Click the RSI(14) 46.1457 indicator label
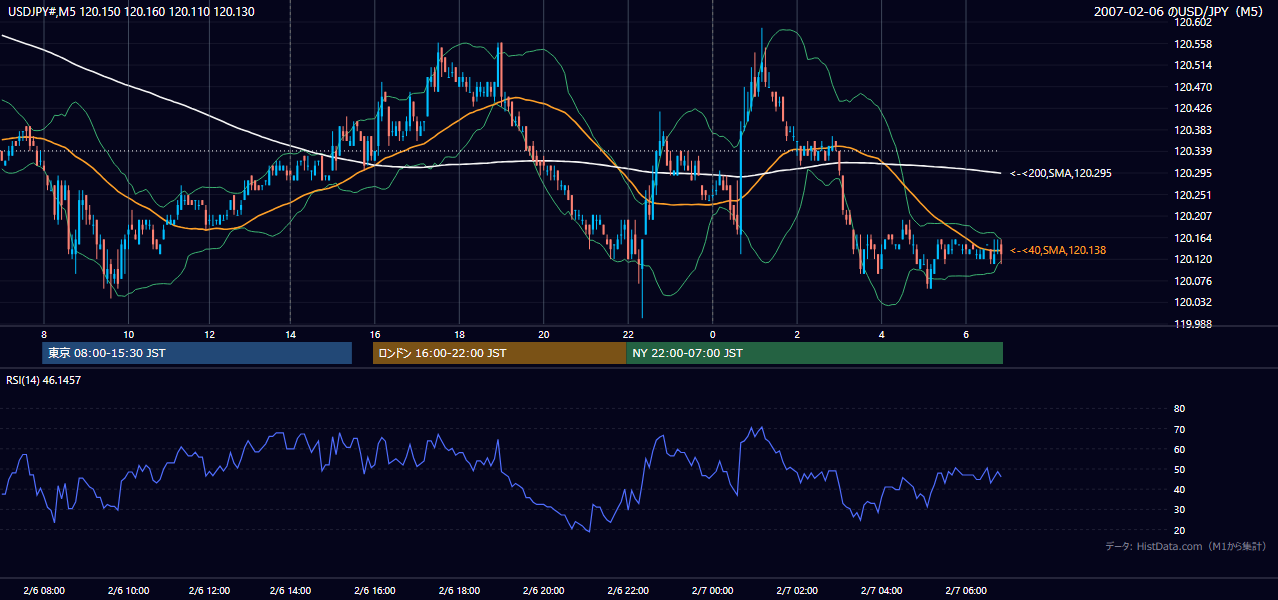This screenshot has width=1278, height=600. tap(44, 380)
